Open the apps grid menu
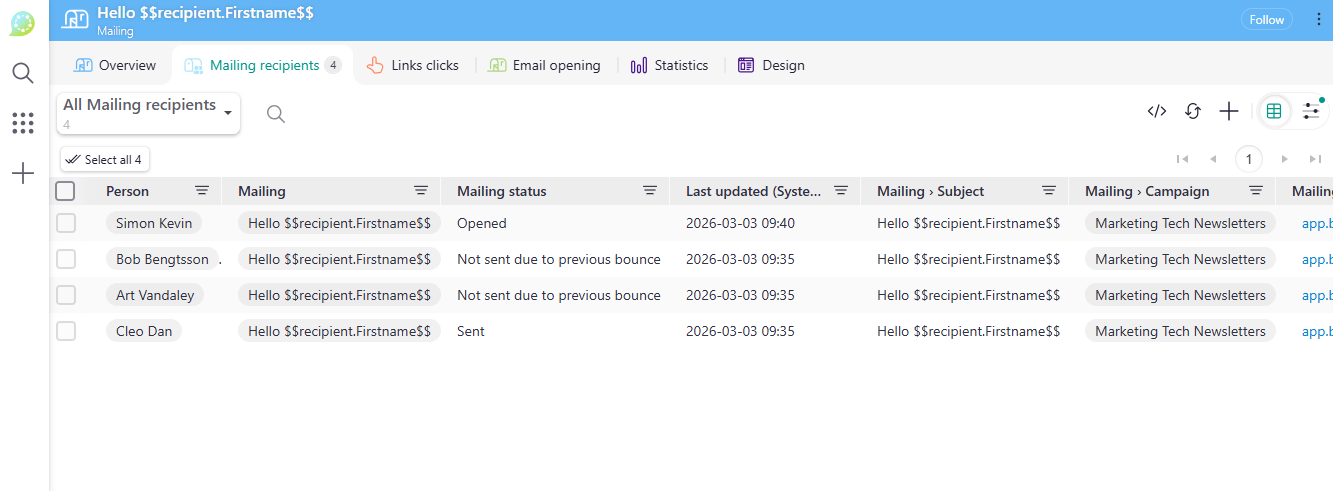1333x491 pixels. (23, 123)
